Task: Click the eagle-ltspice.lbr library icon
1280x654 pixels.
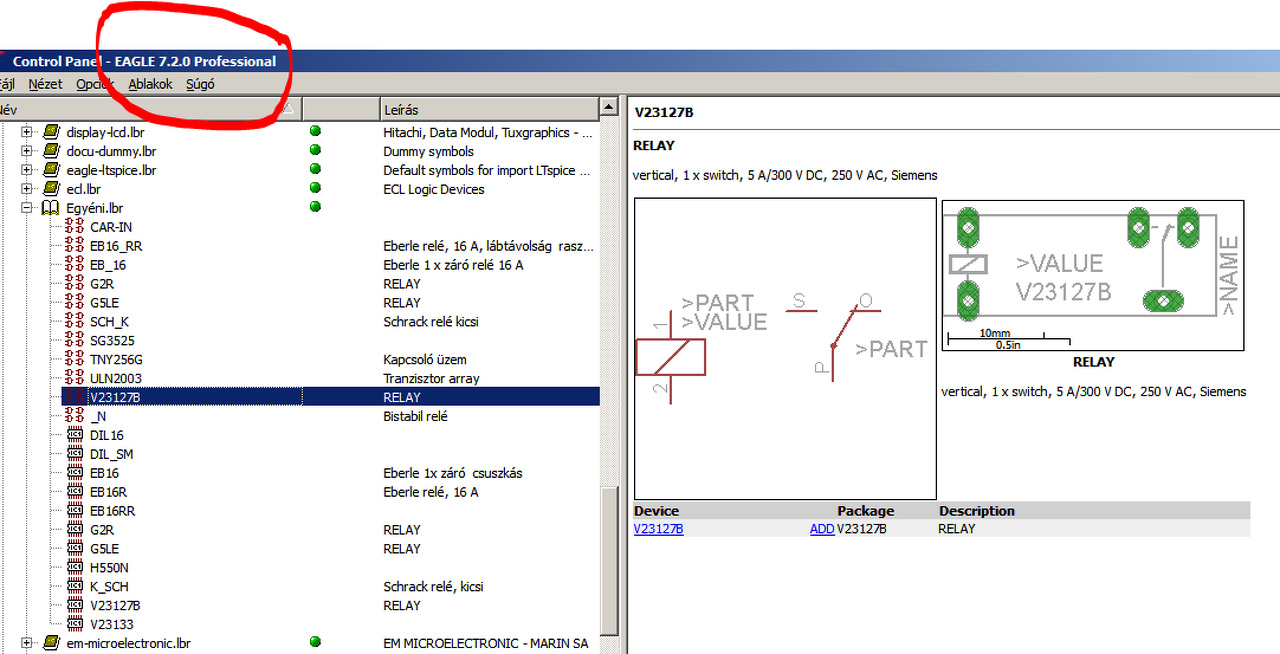Action: pos(51,170)
